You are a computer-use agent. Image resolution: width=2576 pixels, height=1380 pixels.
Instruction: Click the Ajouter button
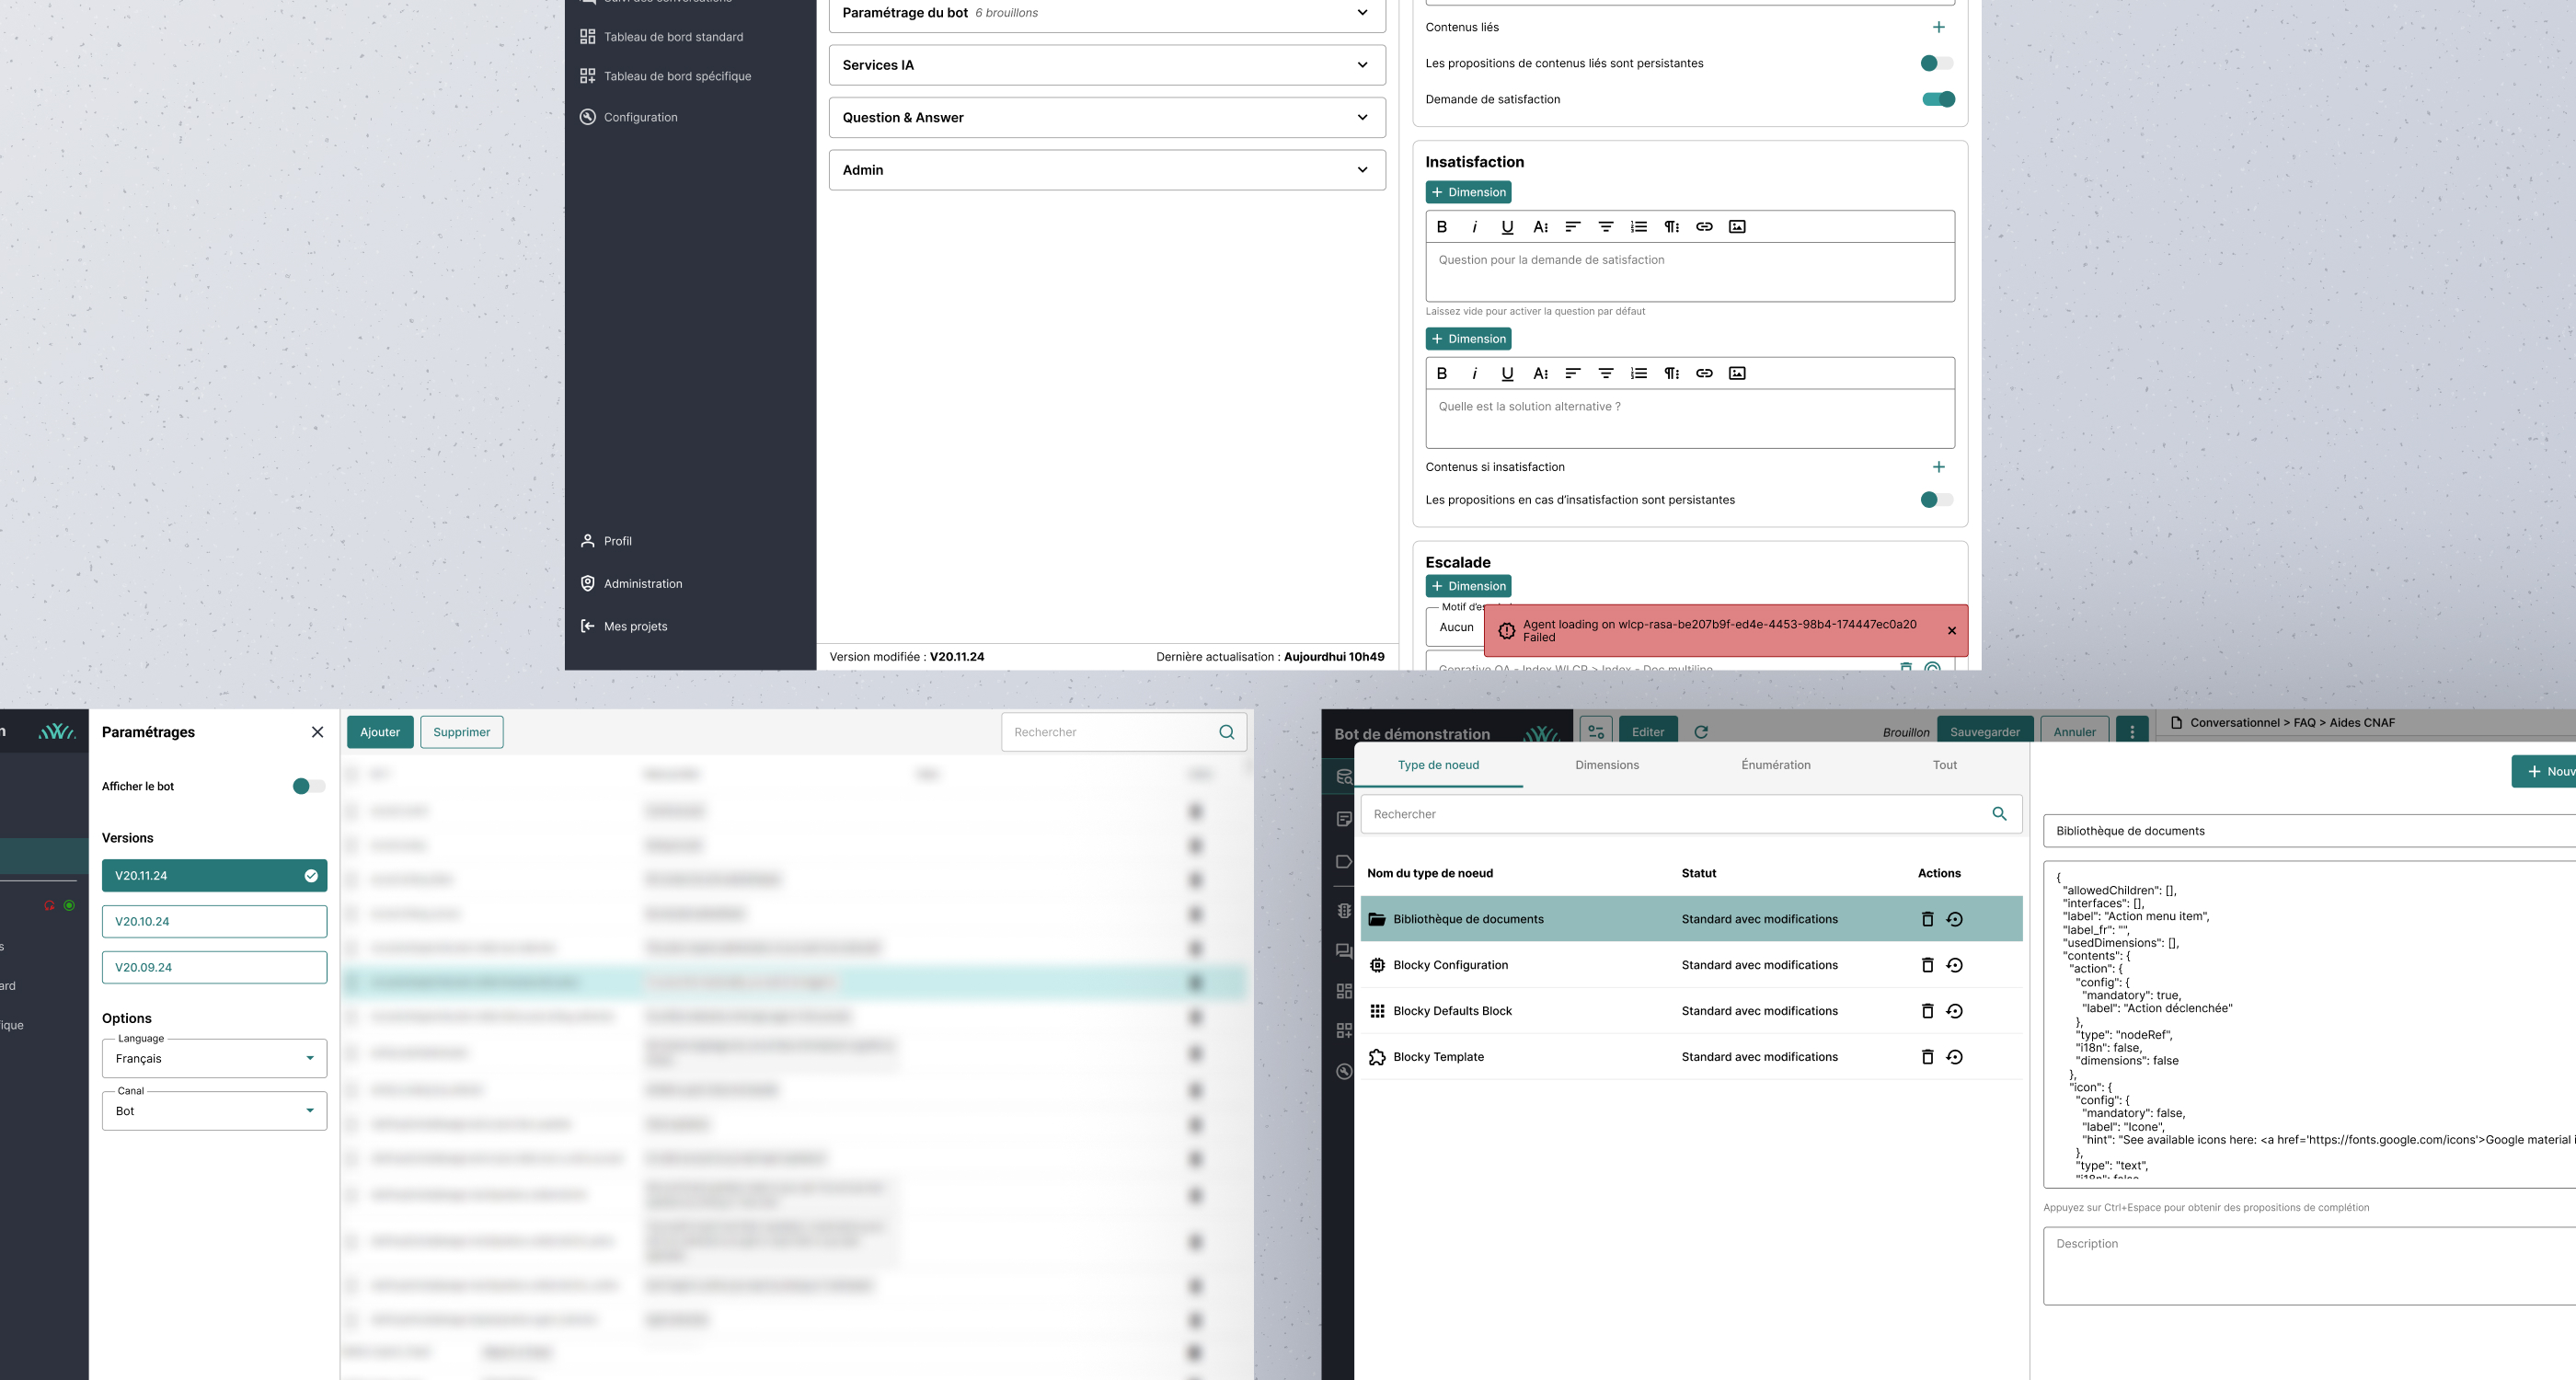(380, 732)
